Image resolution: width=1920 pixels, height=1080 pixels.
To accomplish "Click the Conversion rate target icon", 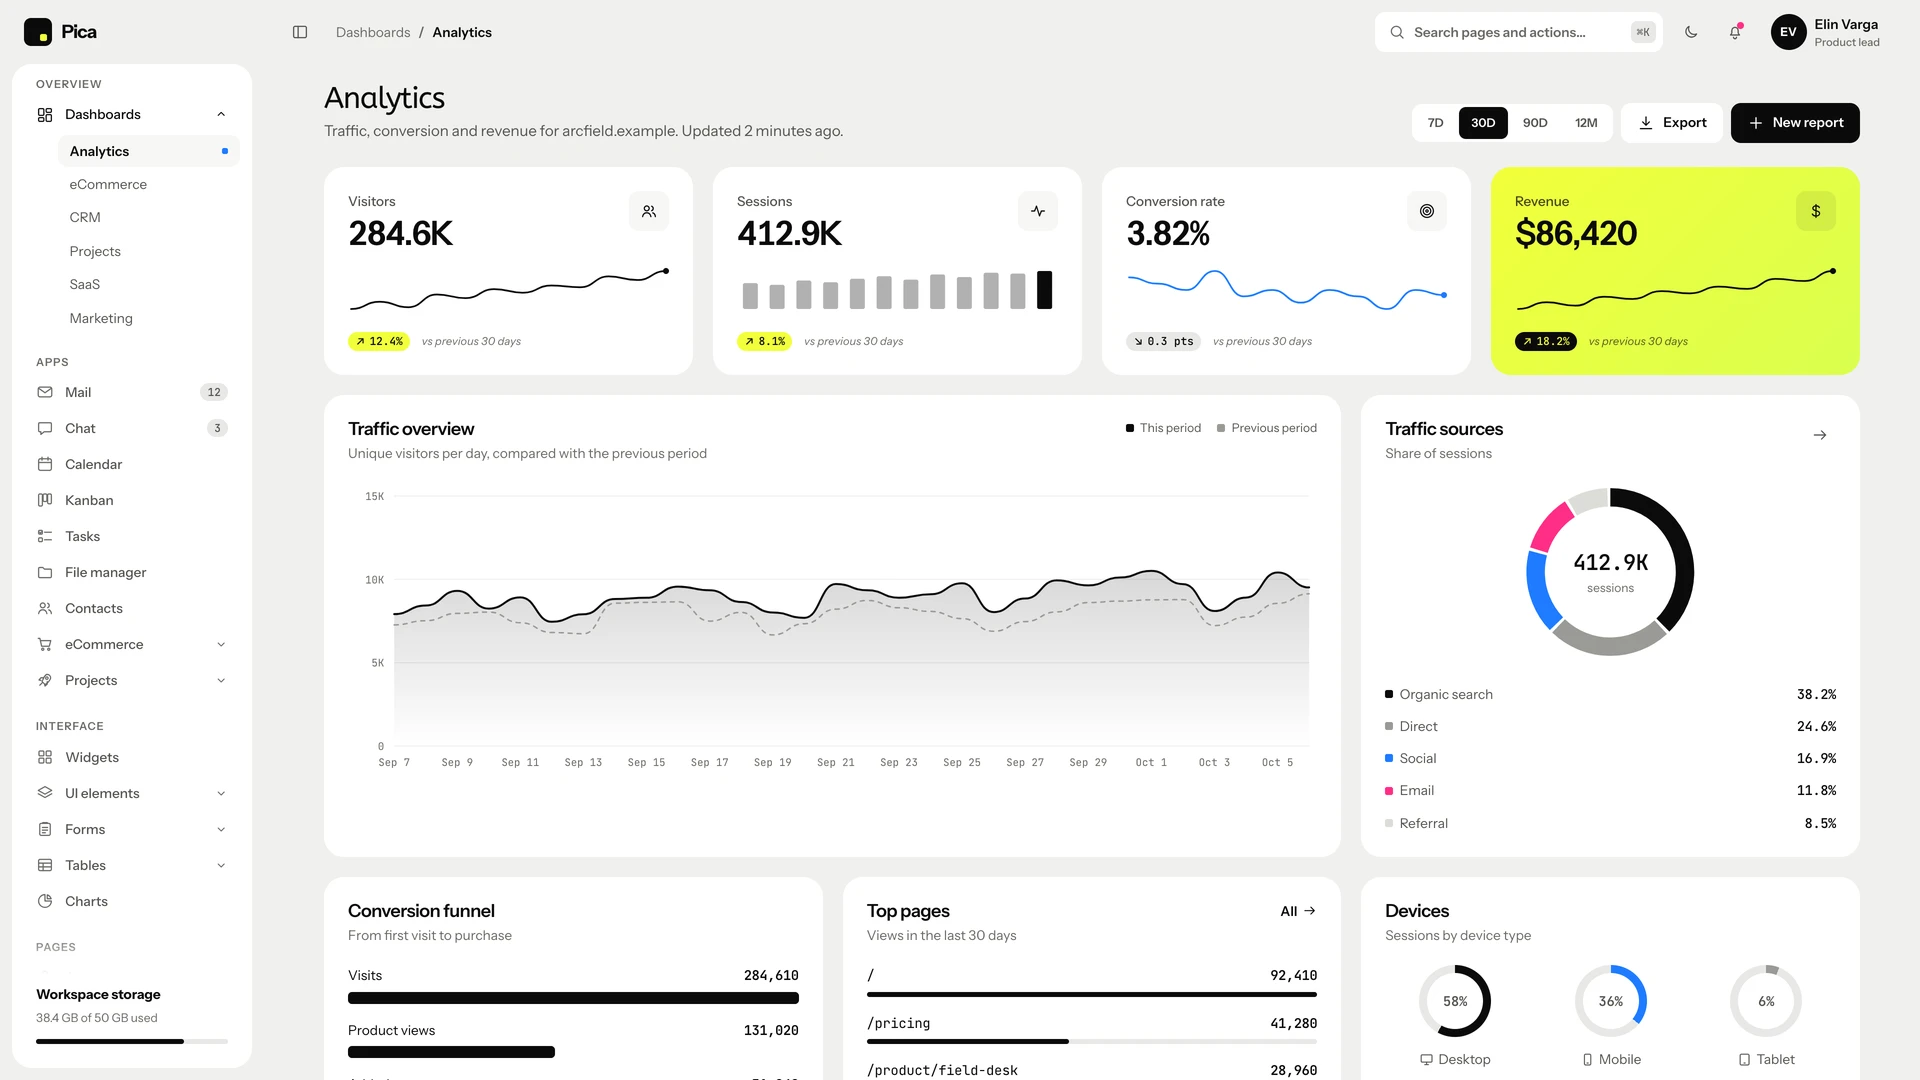I will 1427,211.
